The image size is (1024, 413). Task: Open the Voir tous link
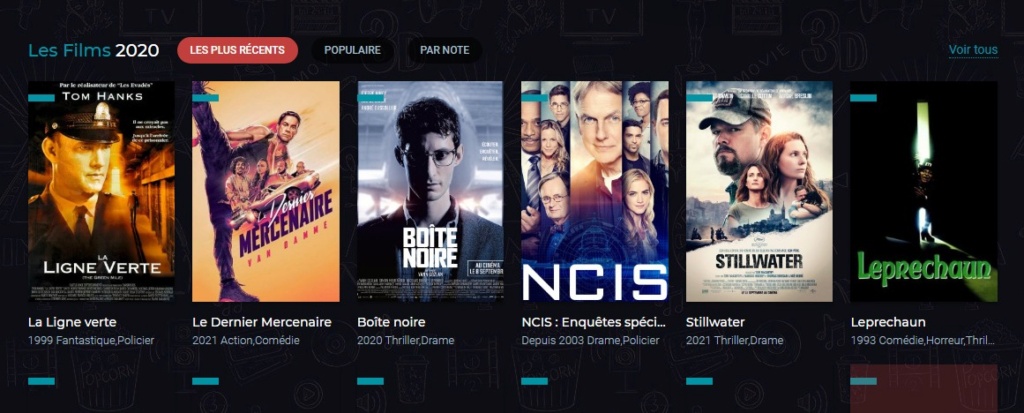tap(973, 50)
